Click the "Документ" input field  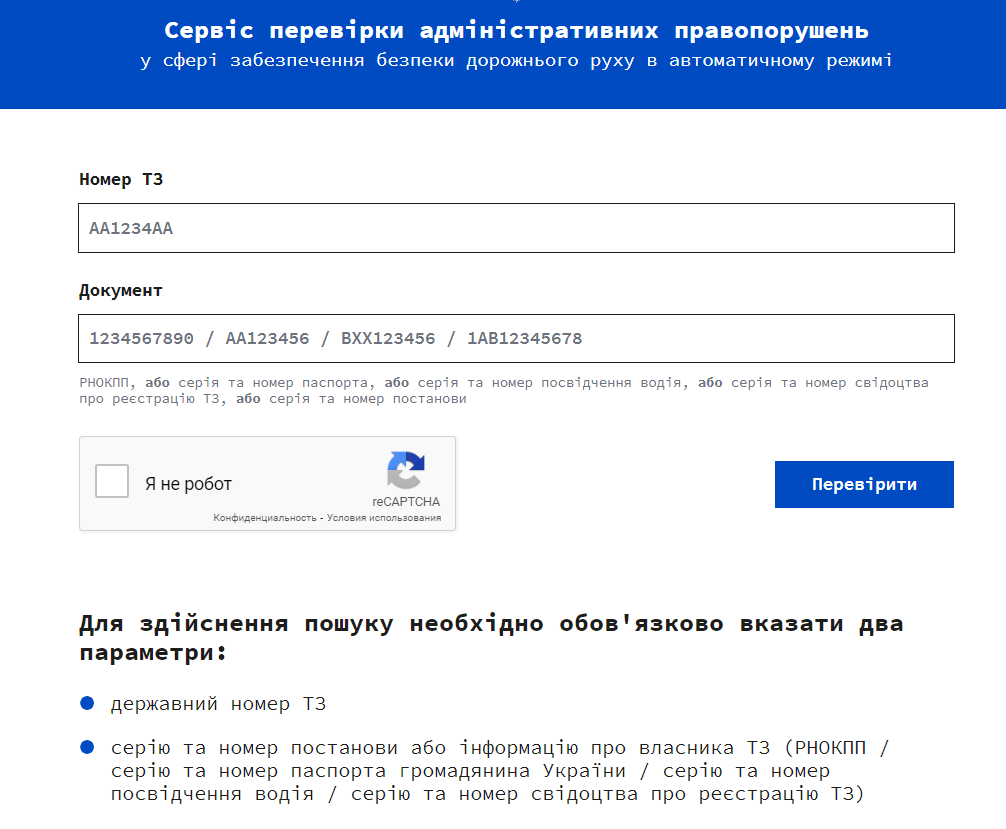517,338
